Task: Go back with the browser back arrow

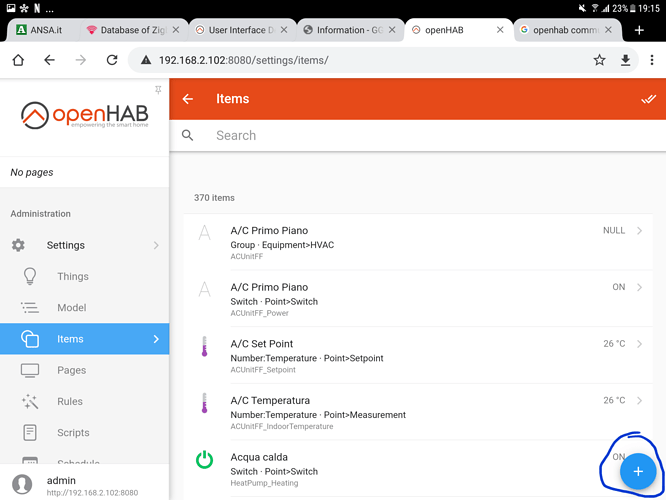Action: (49, 60)
